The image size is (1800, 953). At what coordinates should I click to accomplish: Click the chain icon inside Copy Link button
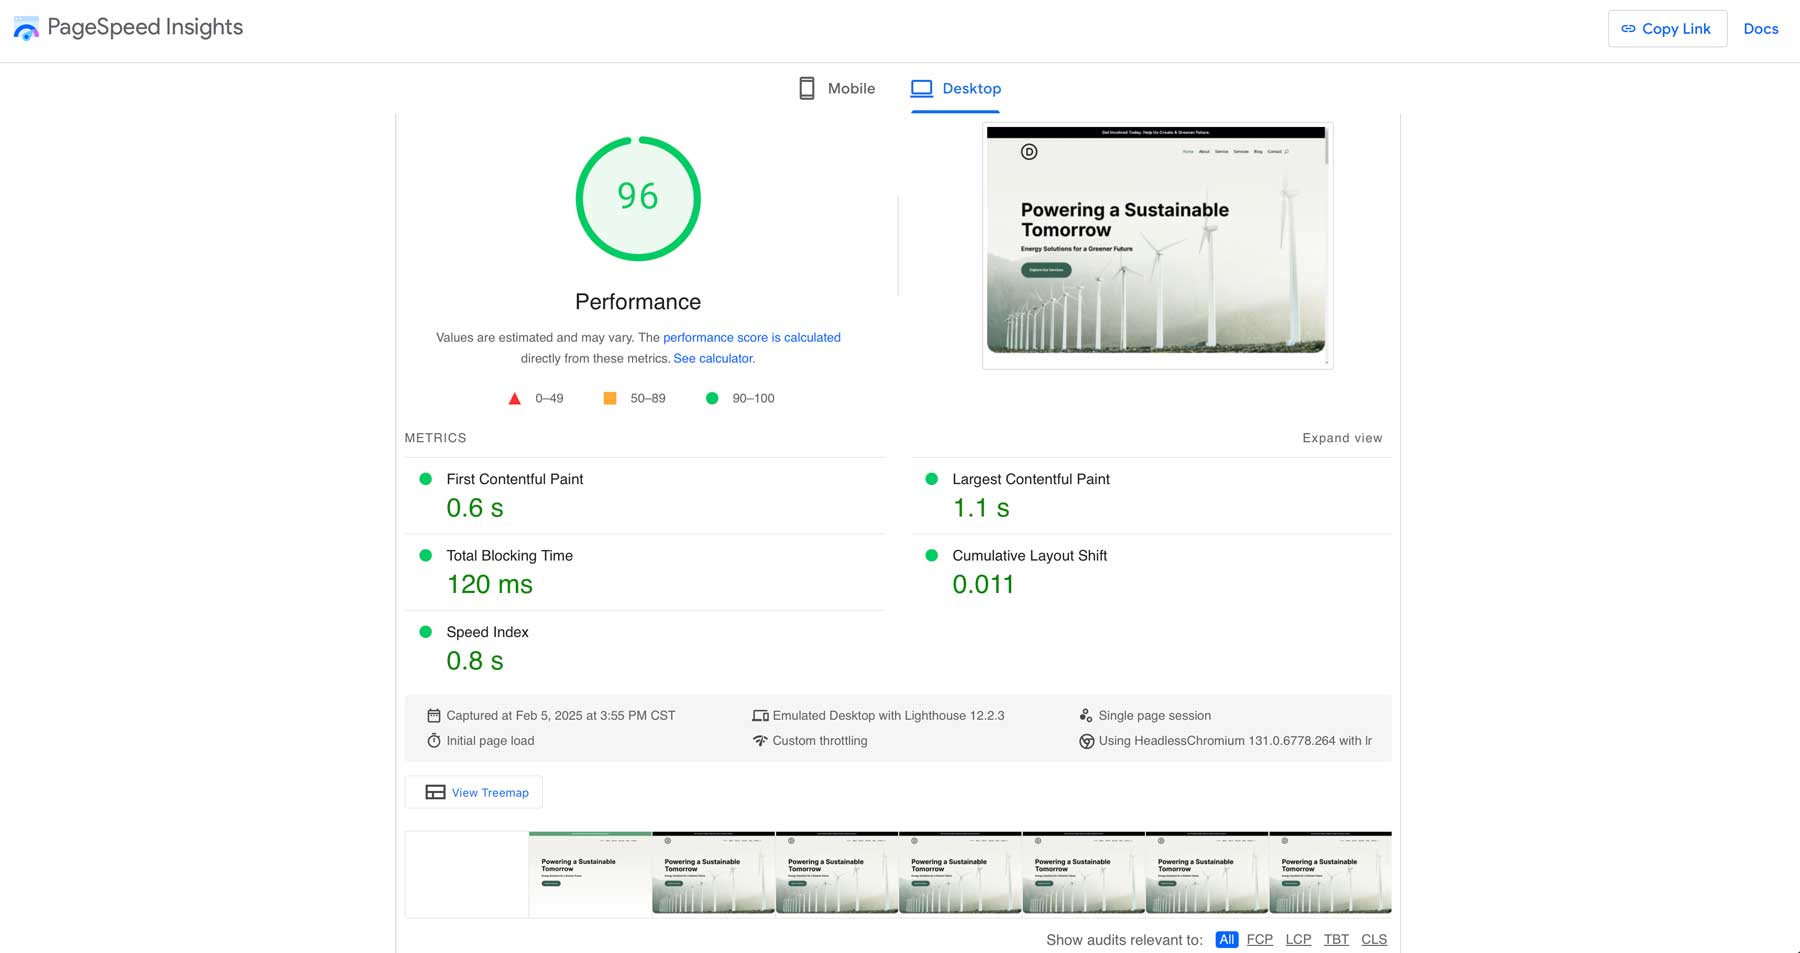click(1628, 28)
